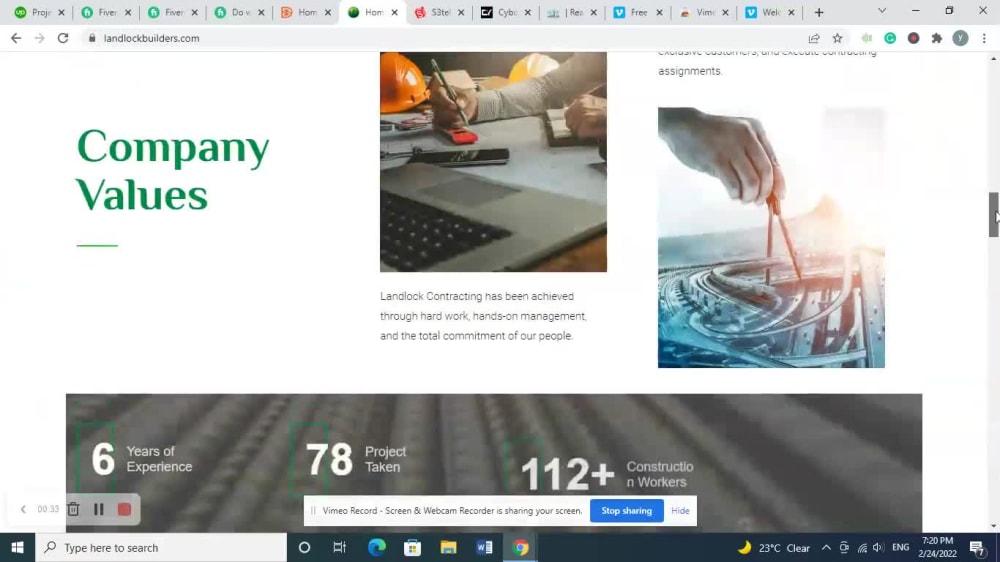Open Word from the taskbar
The width and height of the screenshot is (1000, 562).
click(x=484, y=547)
